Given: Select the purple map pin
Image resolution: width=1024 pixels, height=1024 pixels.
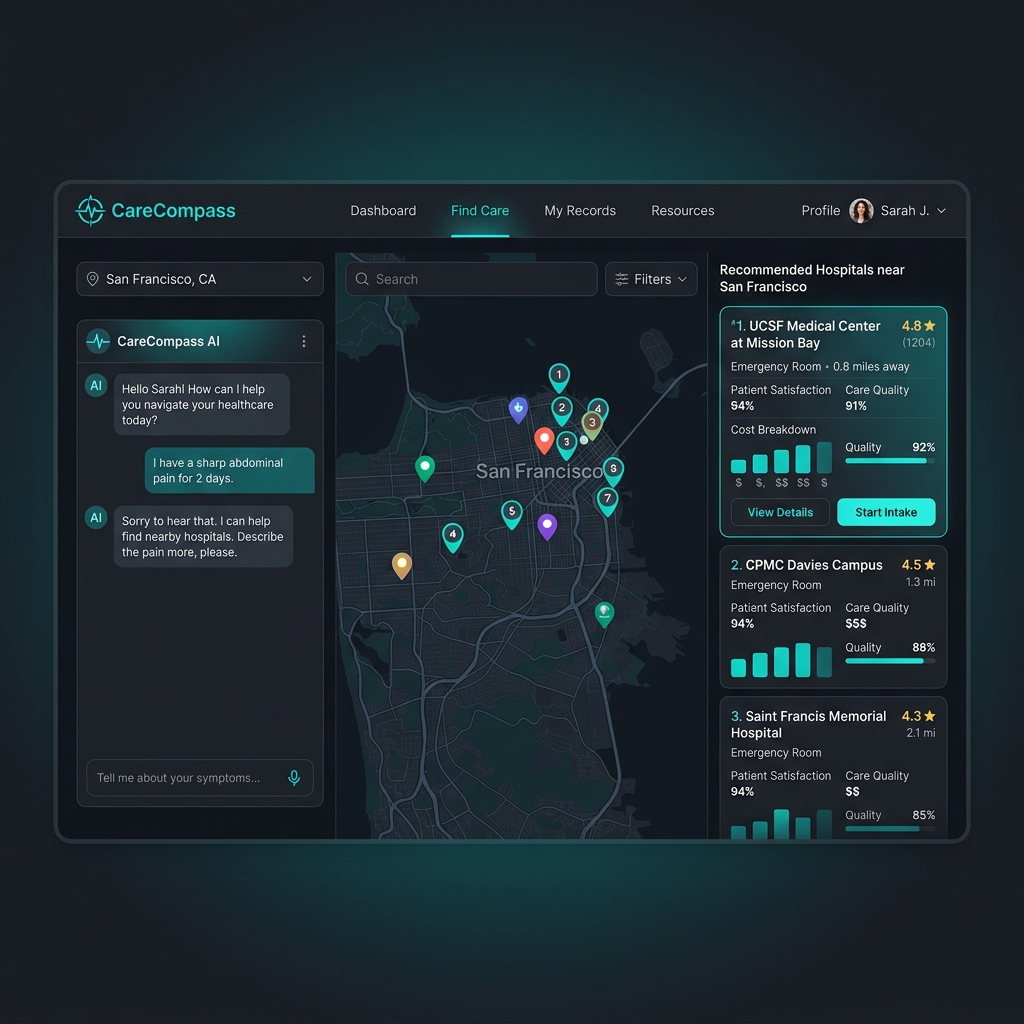Looking at the screenshot, I should point(547,527).
